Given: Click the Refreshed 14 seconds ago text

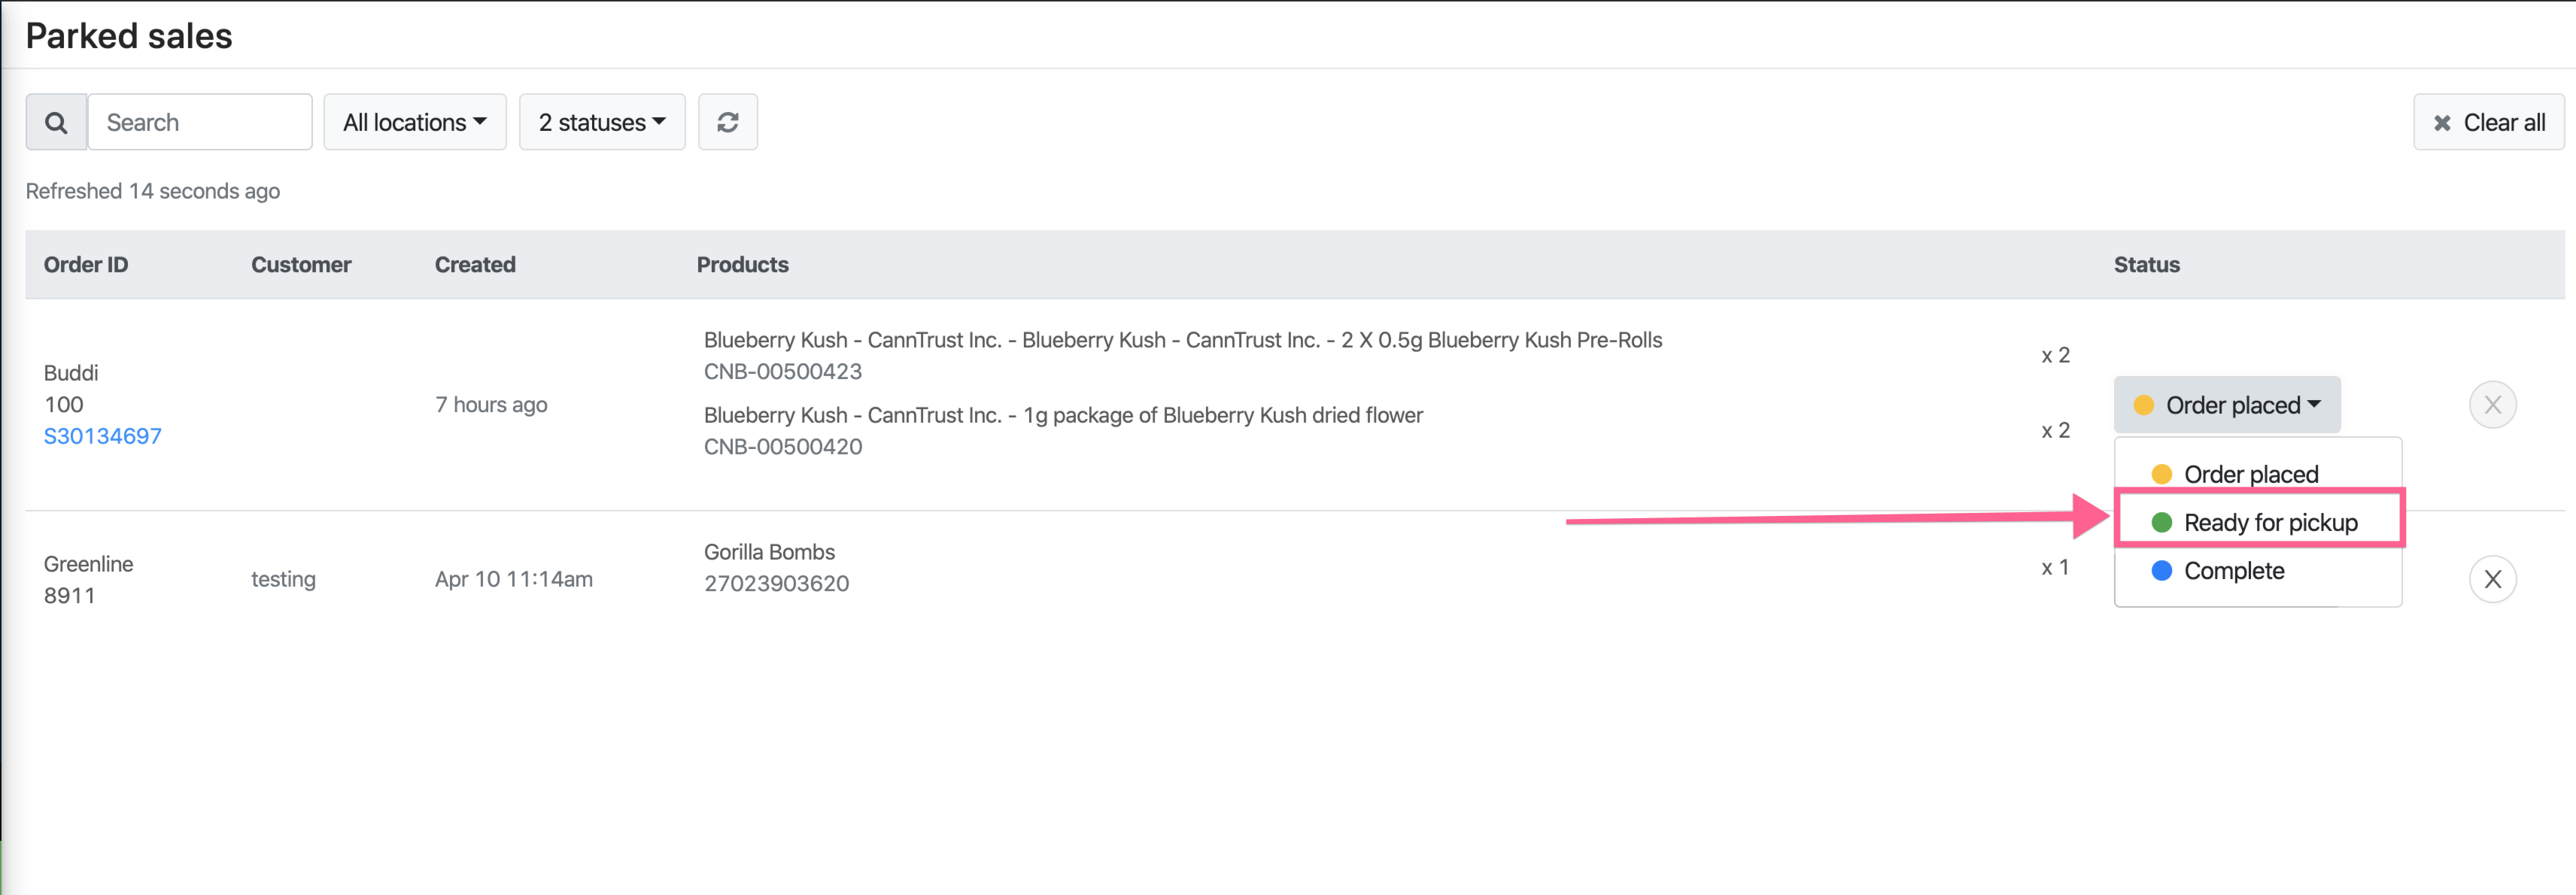Looking at the screenshot, I should tap(153, 191).
